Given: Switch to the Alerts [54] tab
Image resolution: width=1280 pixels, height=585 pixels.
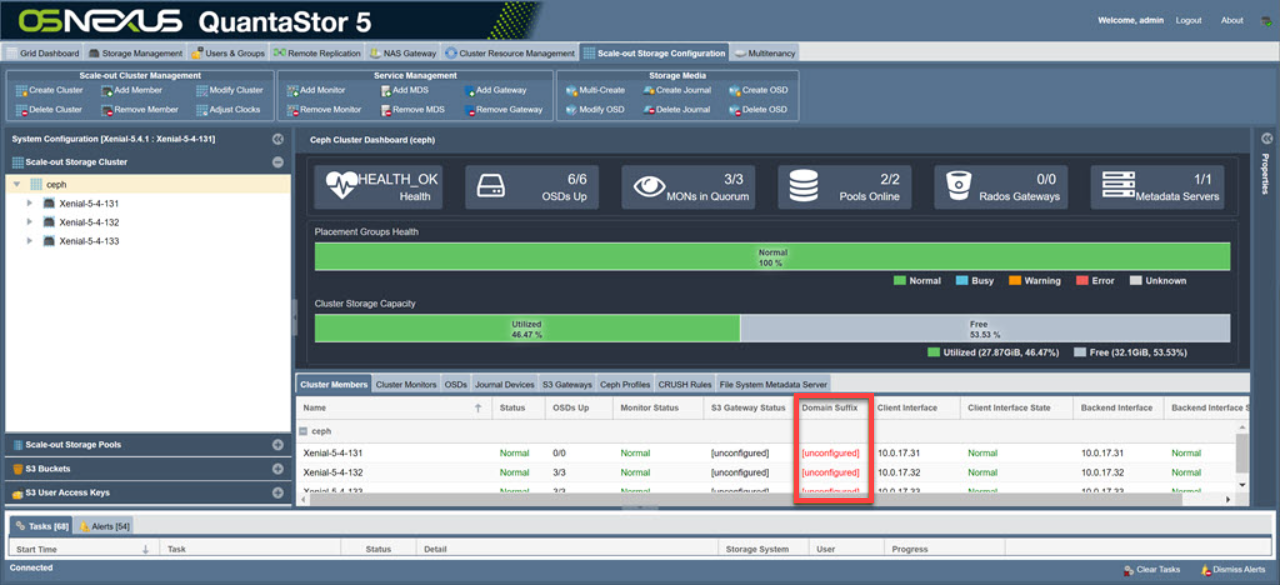Looking at the screenshot, I should tap(104, 526).
